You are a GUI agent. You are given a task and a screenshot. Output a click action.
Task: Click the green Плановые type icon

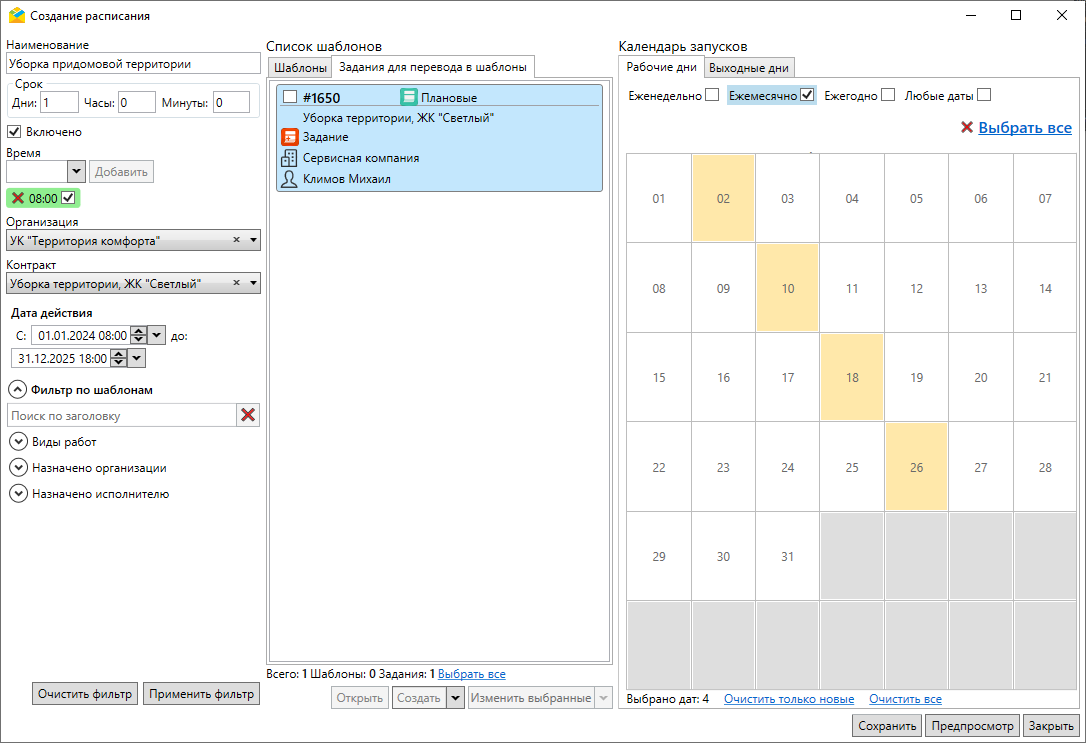[409, 97]
